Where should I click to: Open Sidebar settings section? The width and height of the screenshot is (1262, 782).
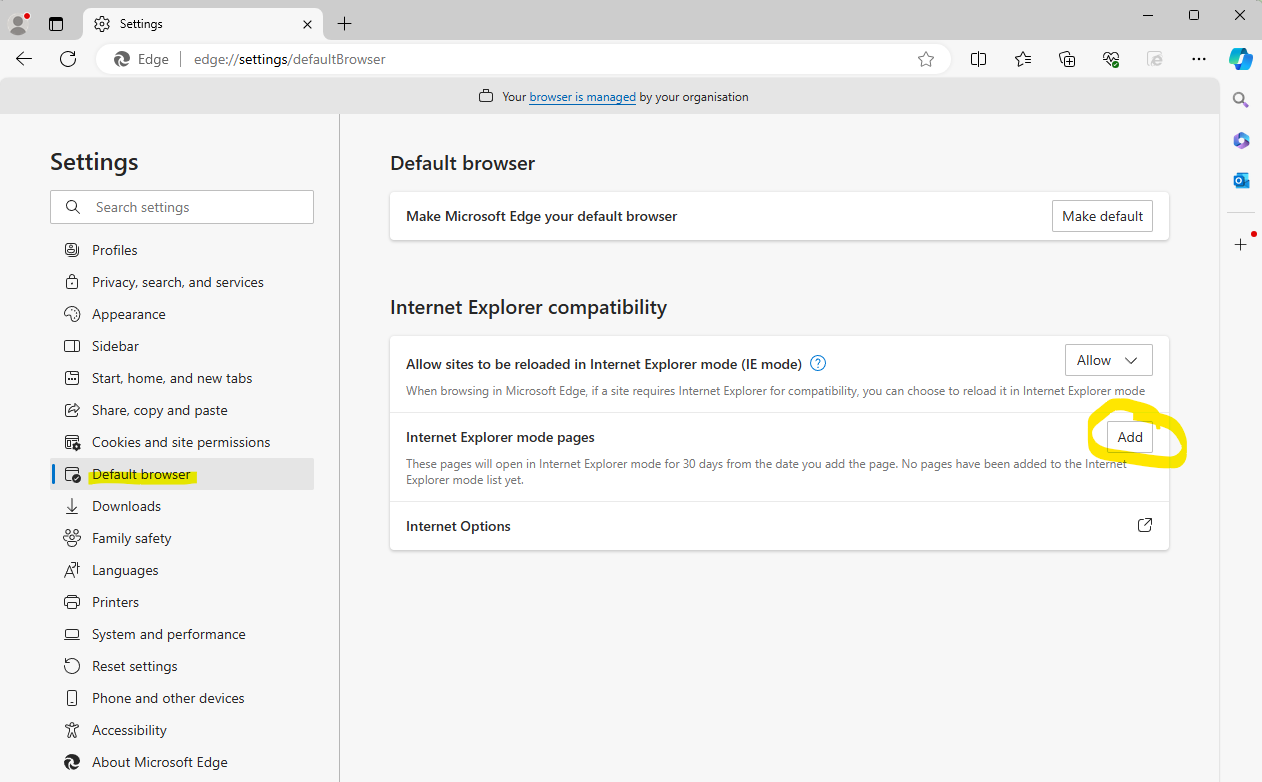click(182, 346)
